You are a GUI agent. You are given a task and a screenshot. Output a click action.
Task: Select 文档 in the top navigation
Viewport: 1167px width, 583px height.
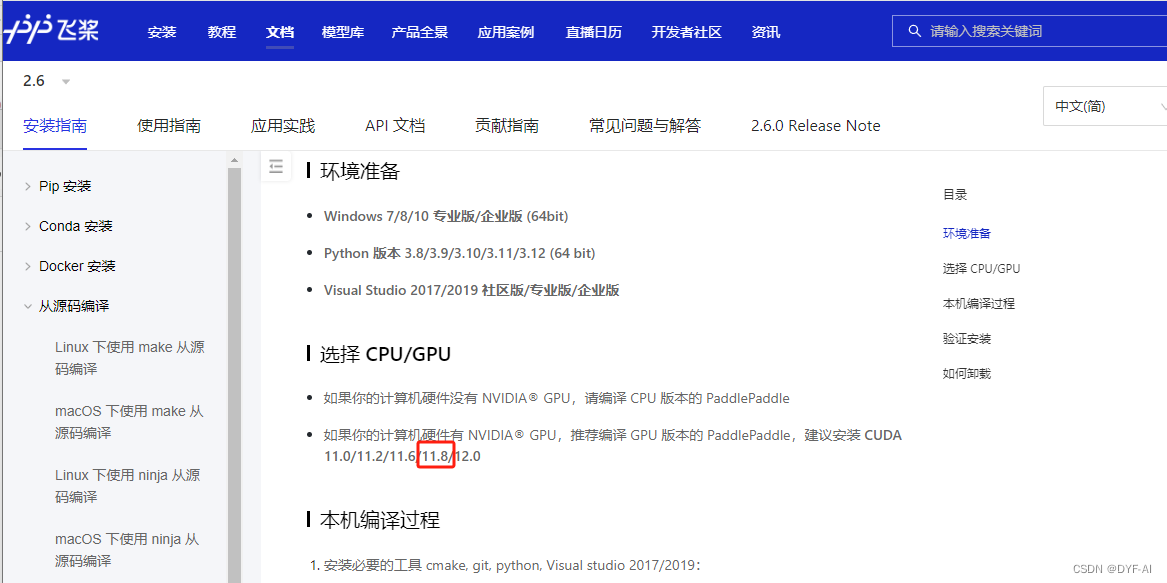(280, 32)
